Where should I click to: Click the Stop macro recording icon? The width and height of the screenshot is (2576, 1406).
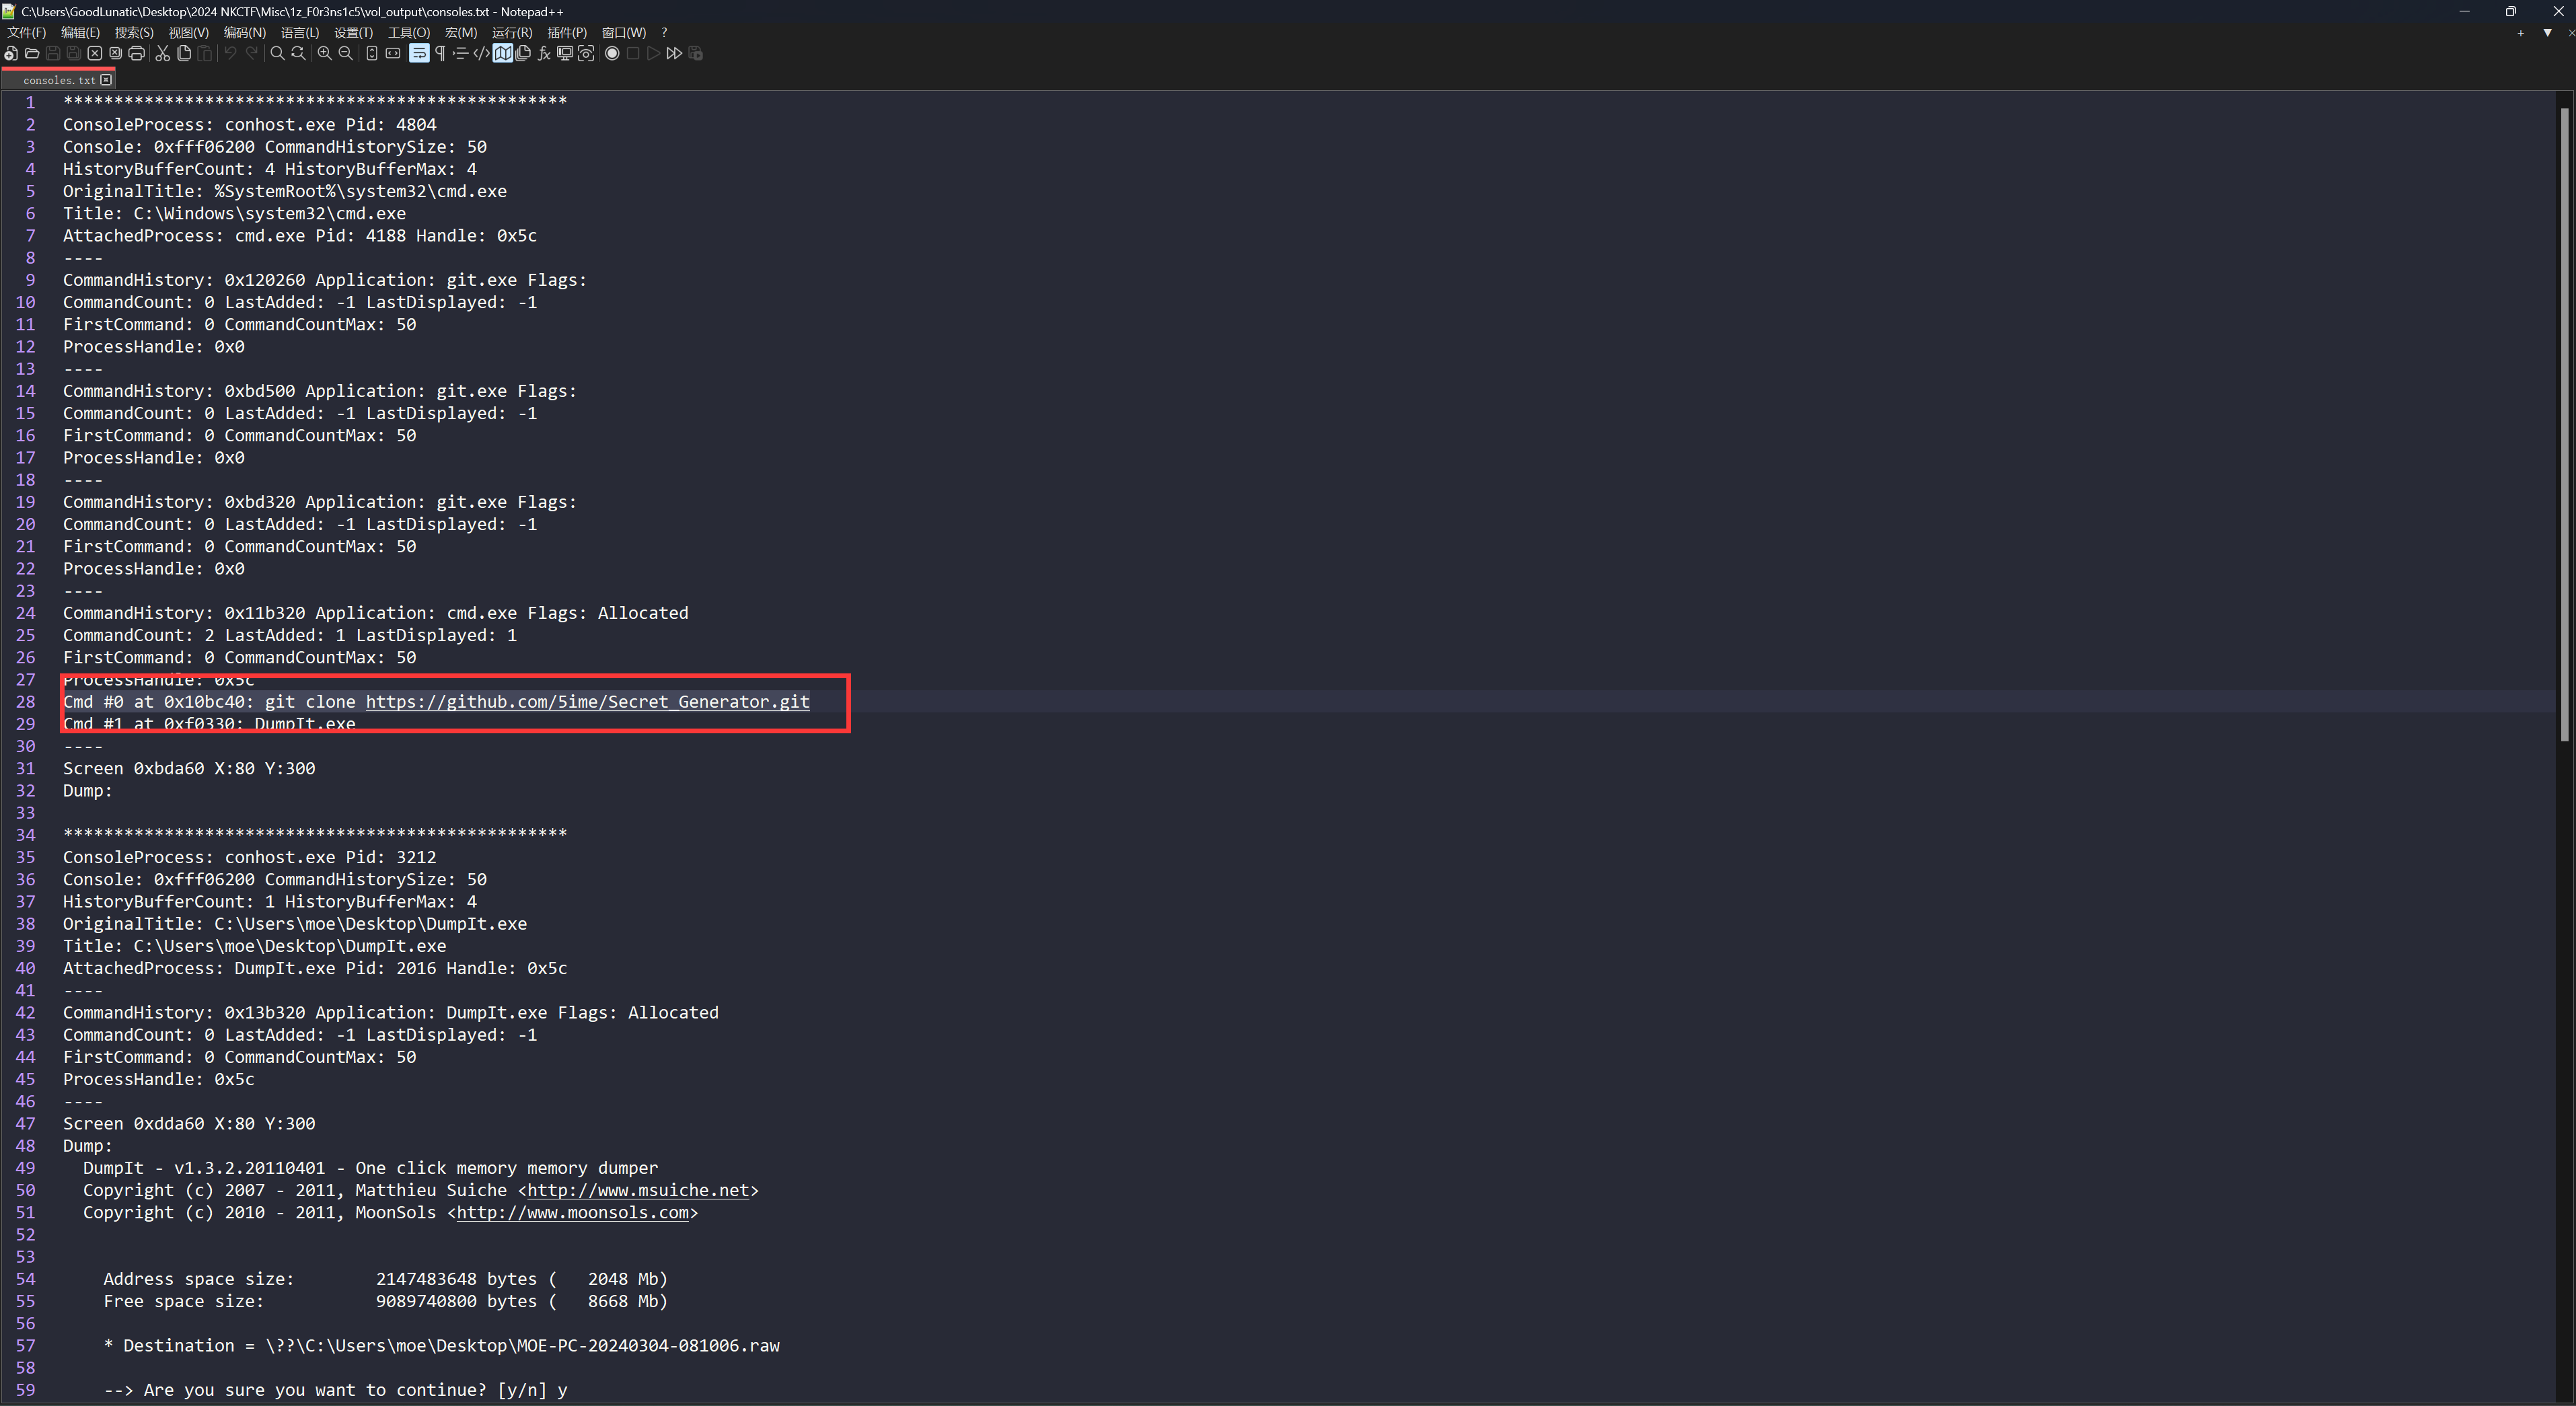[633, 53]
